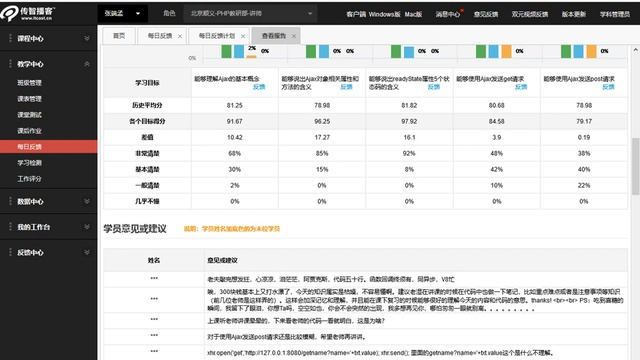Click 反馈 link under readyState属性 objective

(x=434, y=87)
